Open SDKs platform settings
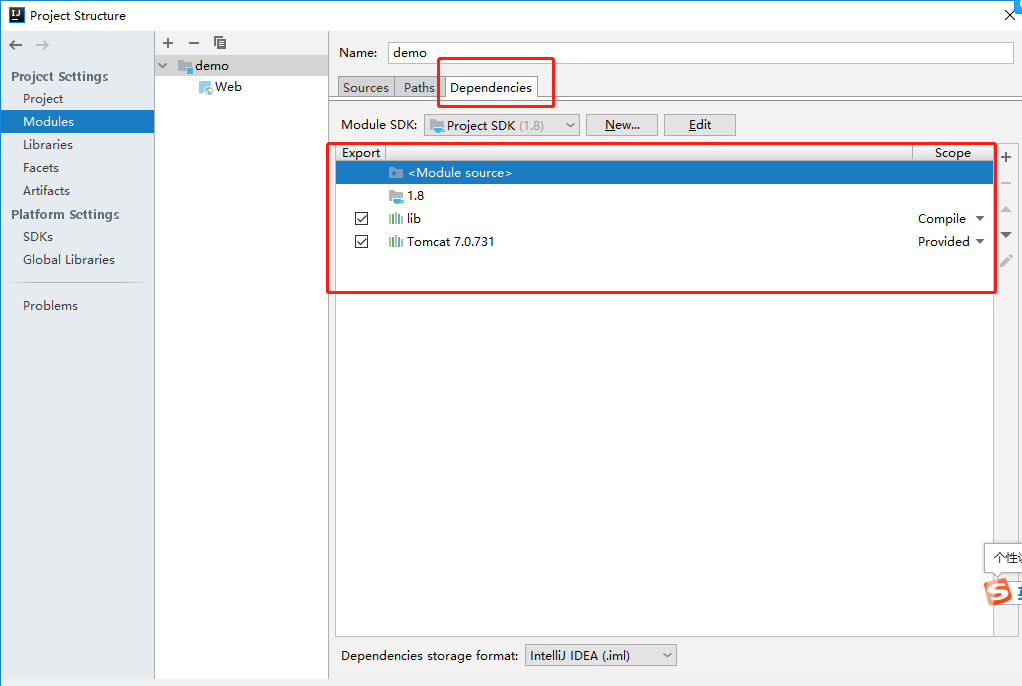 (38, 237)
